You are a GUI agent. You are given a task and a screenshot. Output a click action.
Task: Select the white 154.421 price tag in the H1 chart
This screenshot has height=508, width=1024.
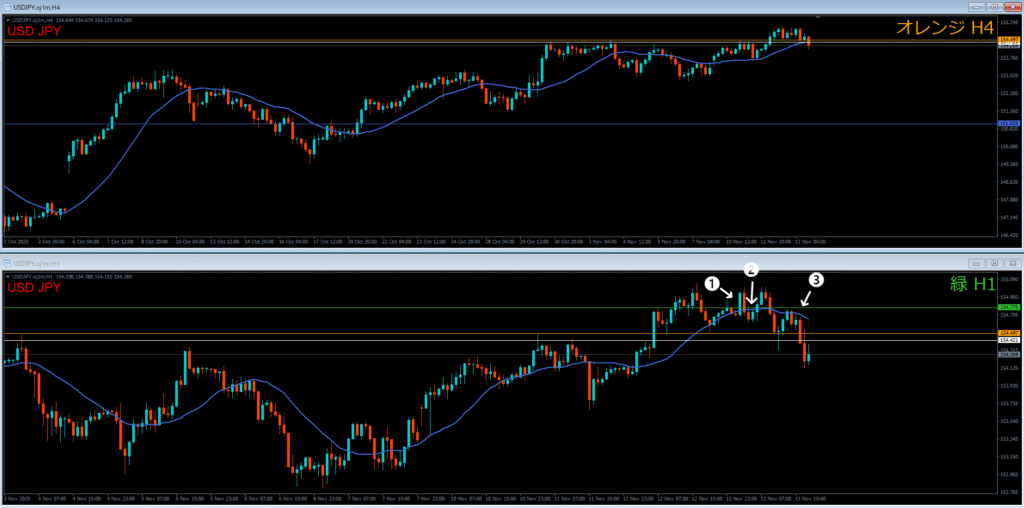pyautogui.click(x=1009, y=340)
